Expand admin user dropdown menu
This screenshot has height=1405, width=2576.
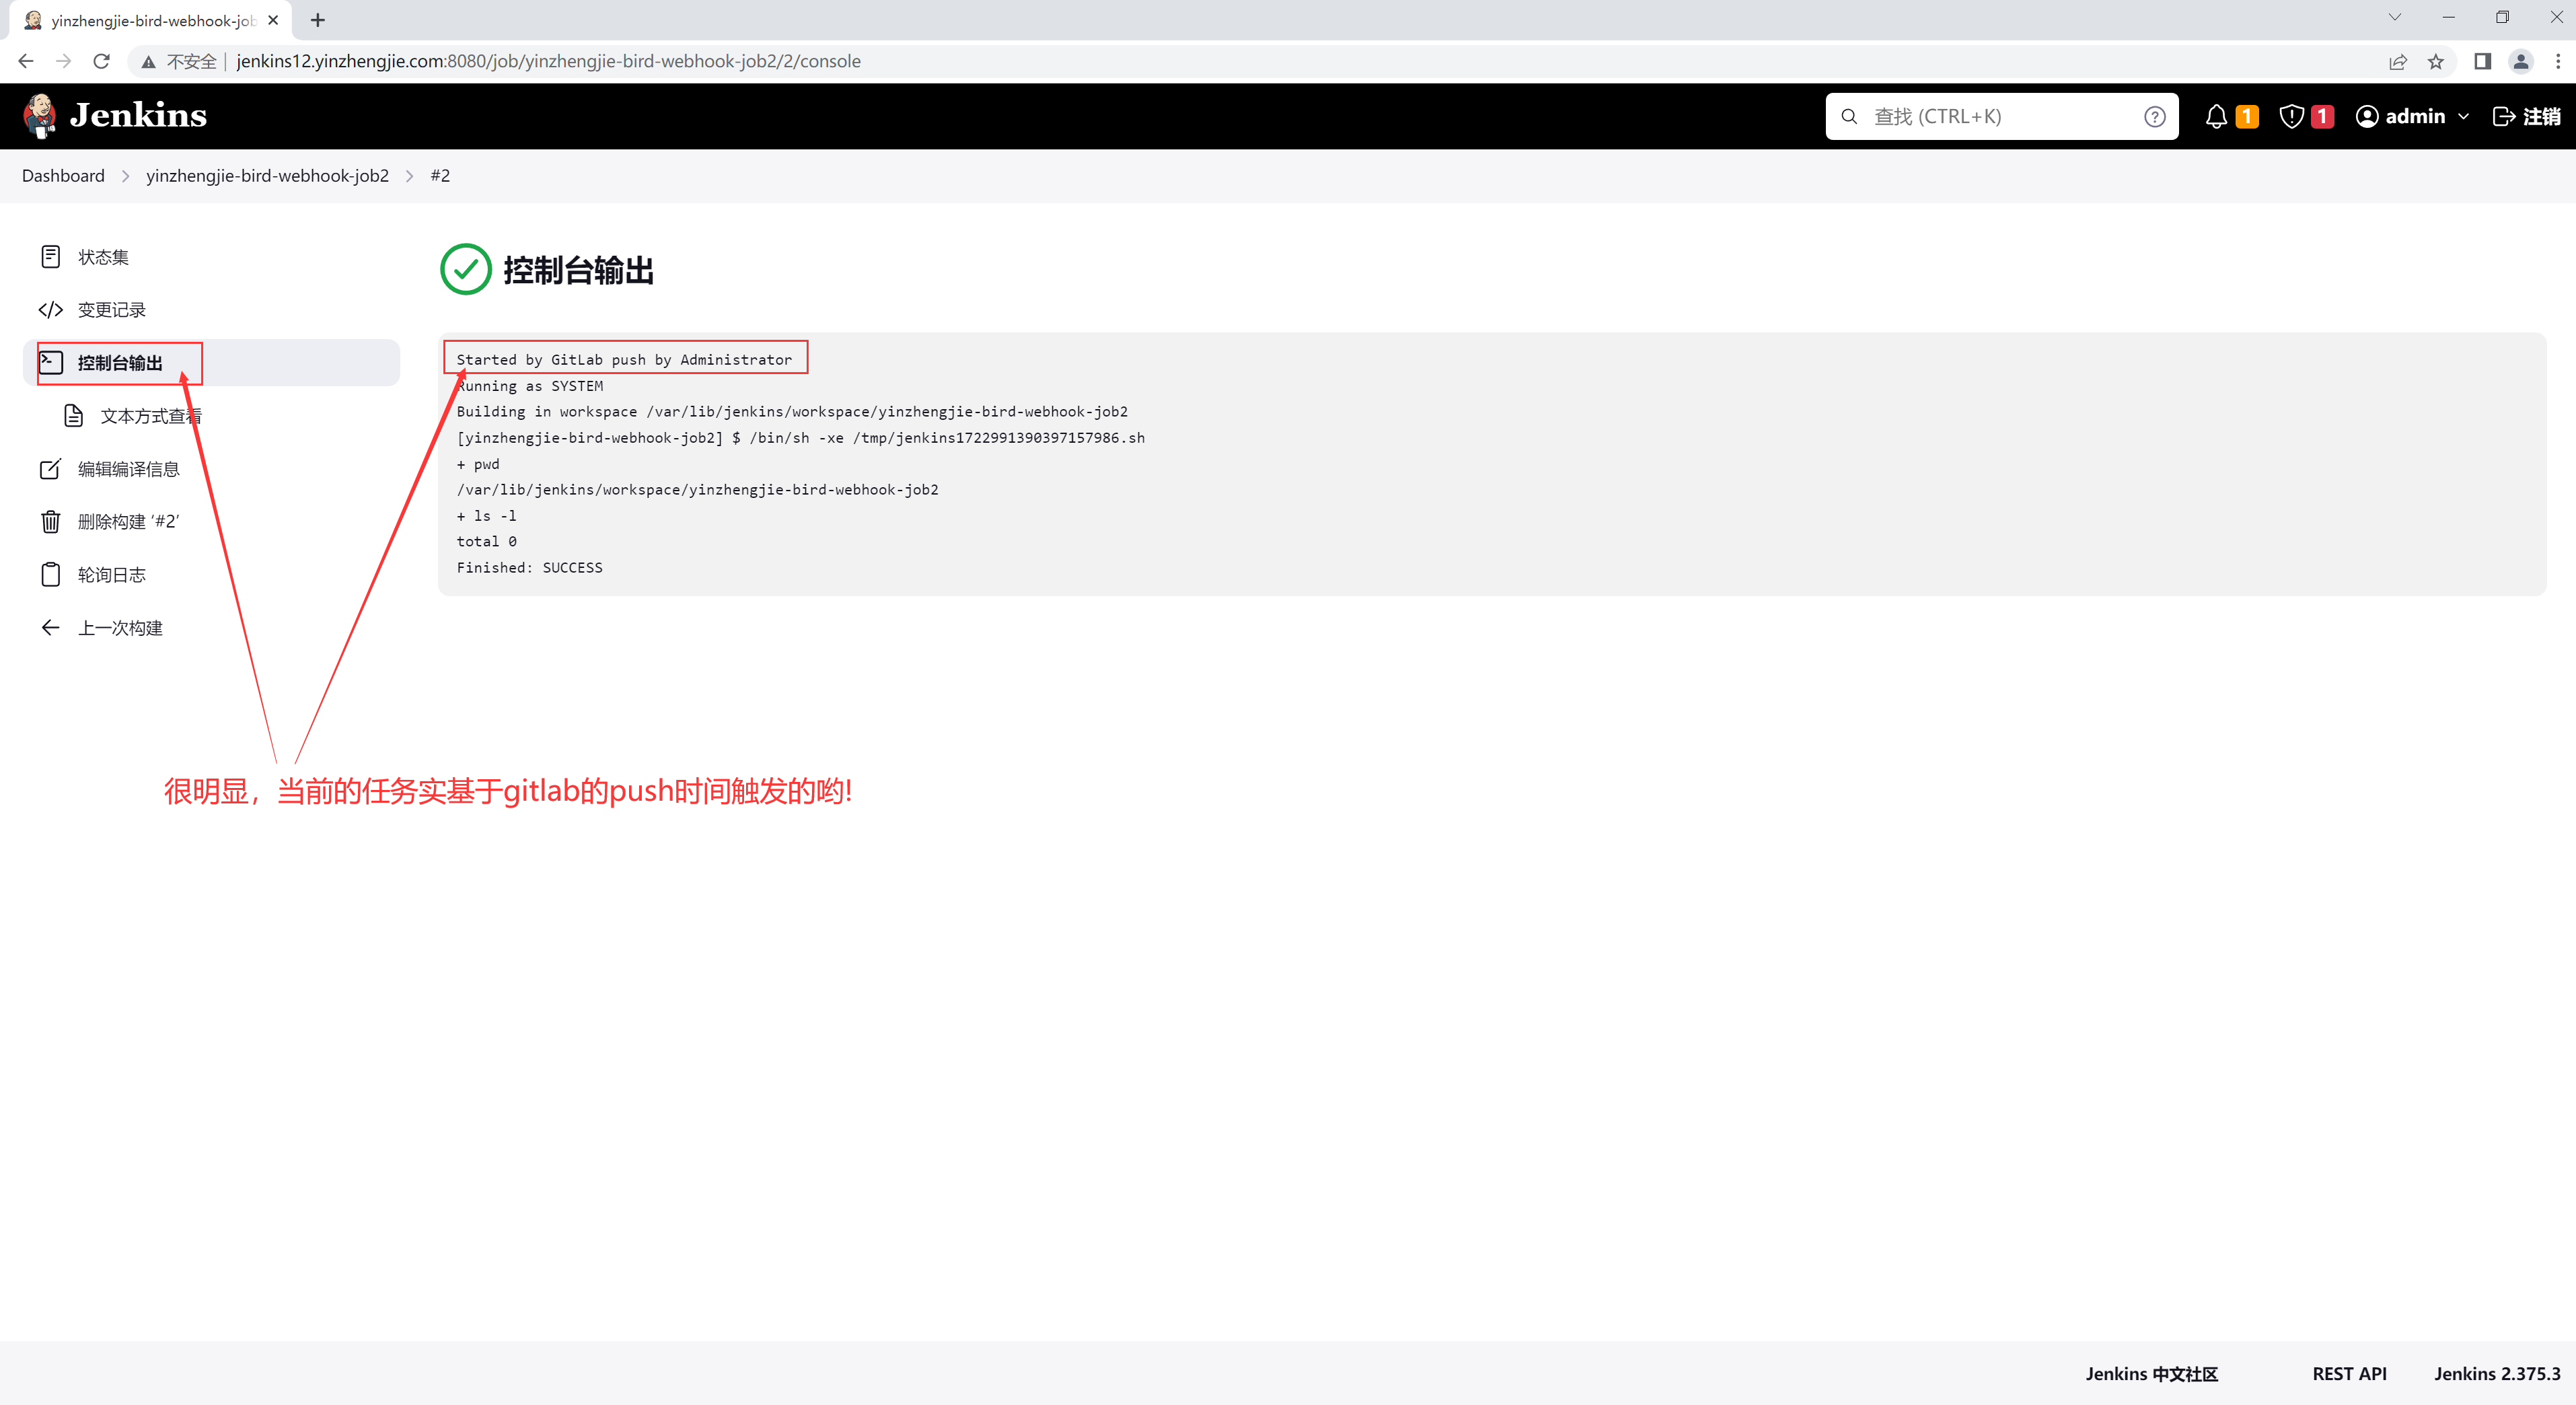point(2463,117)
